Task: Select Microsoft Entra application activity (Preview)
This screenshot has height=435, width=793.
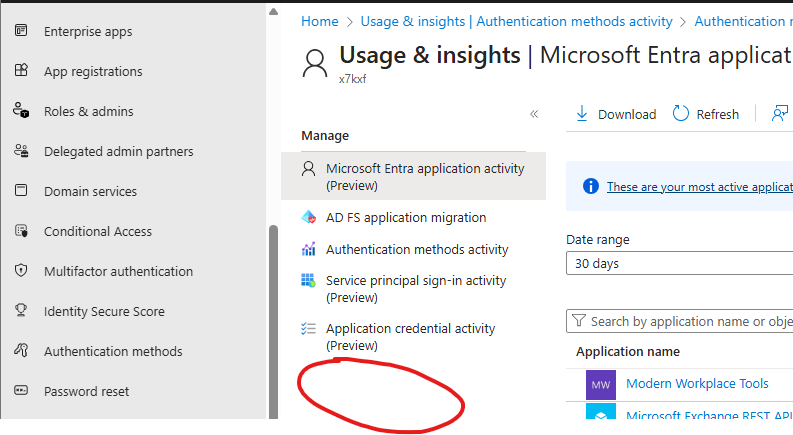Action: (413, 176)
